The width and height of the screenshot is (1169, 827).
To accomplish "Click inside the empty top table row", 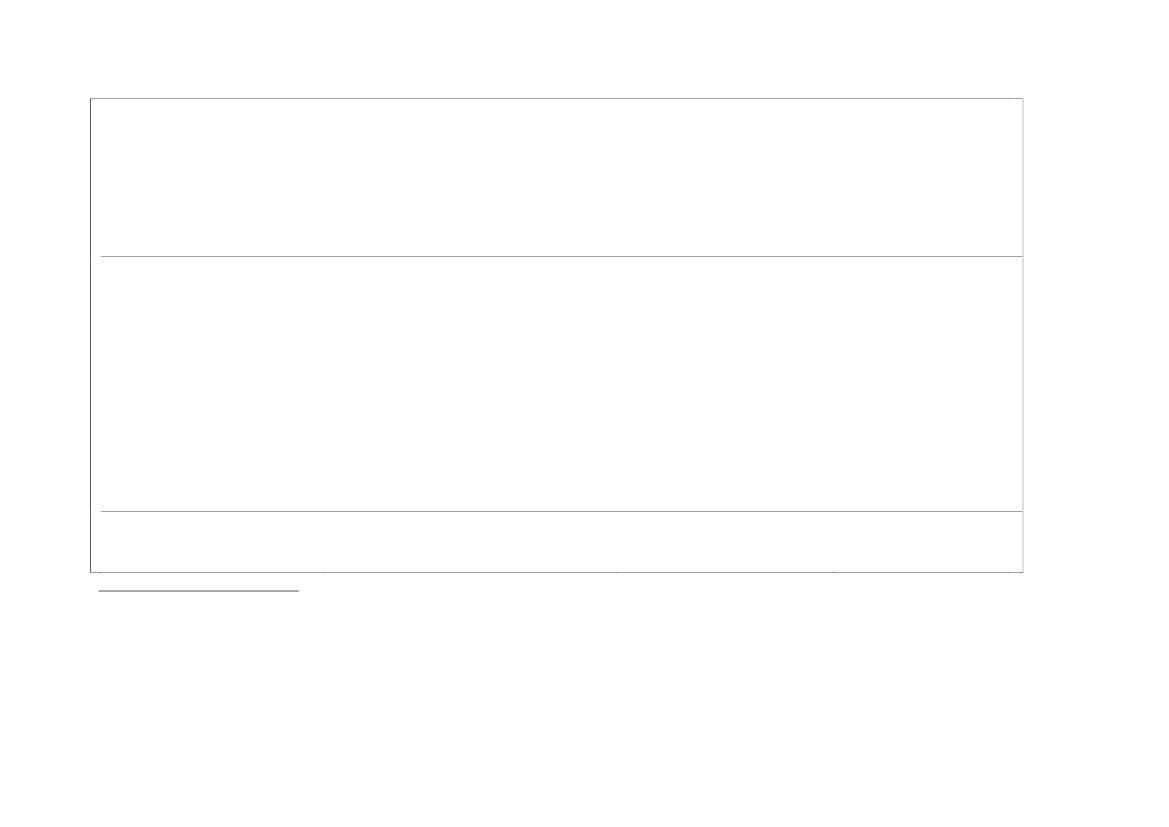I will [556, 177].
